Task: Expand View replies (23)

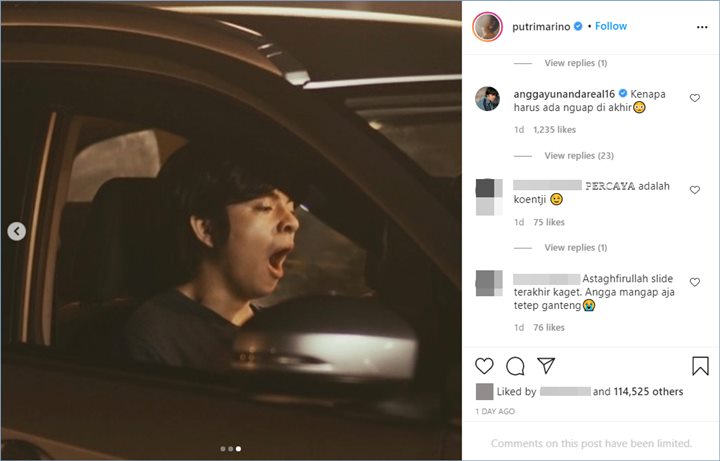Action: click(579, 156)
